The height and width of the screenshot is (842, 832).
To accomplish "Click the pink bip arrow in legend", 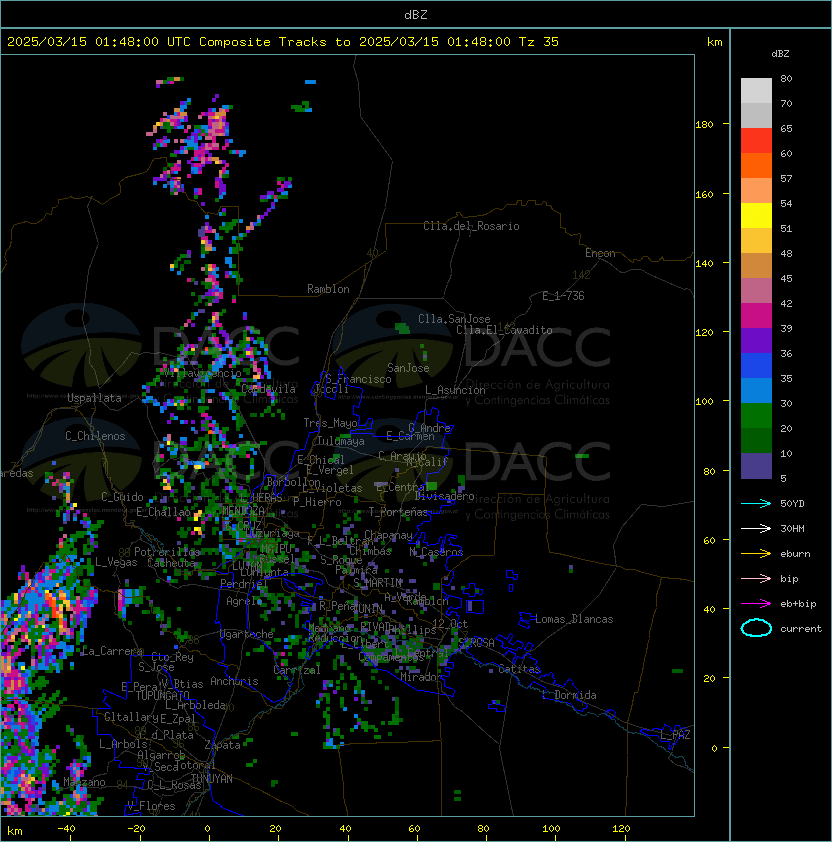I will 756,579.
